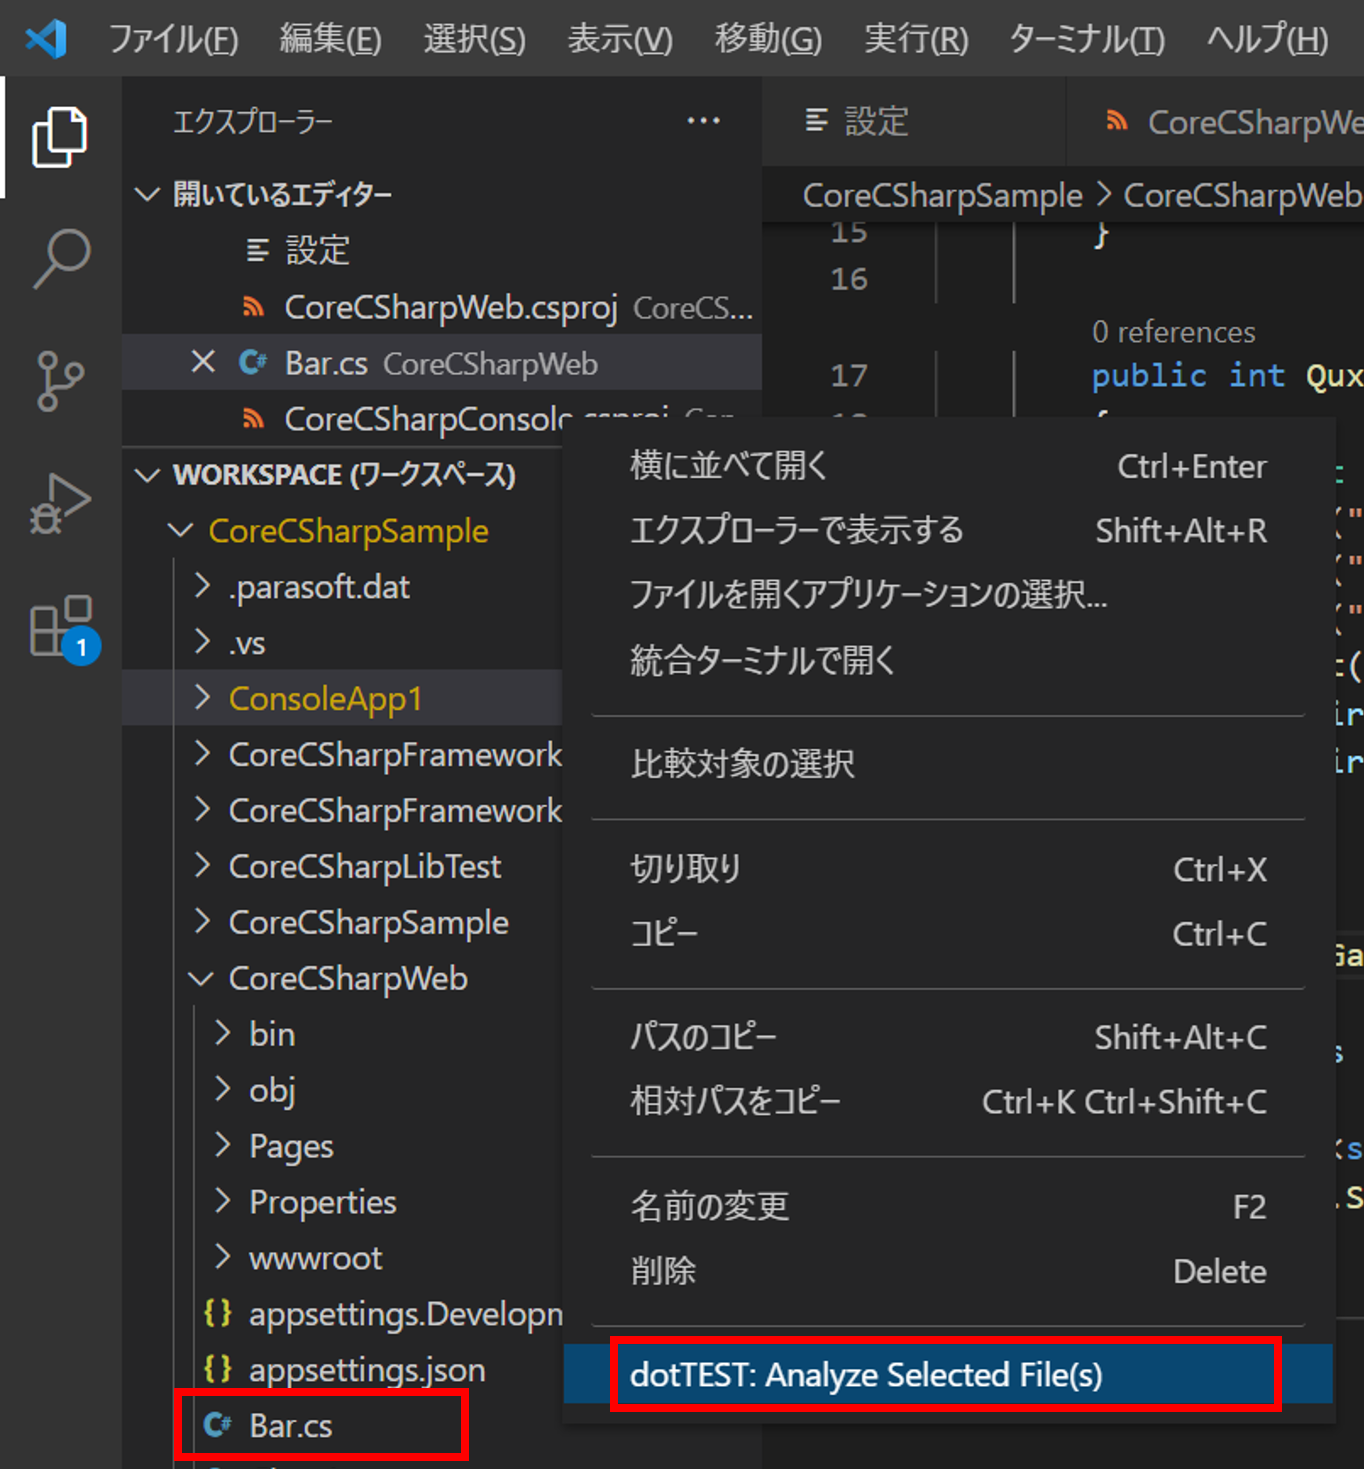Click CoreCSharpSample in the breadcrumb
Viewport: 1364px width, 1469px height.
pos(942,195)
